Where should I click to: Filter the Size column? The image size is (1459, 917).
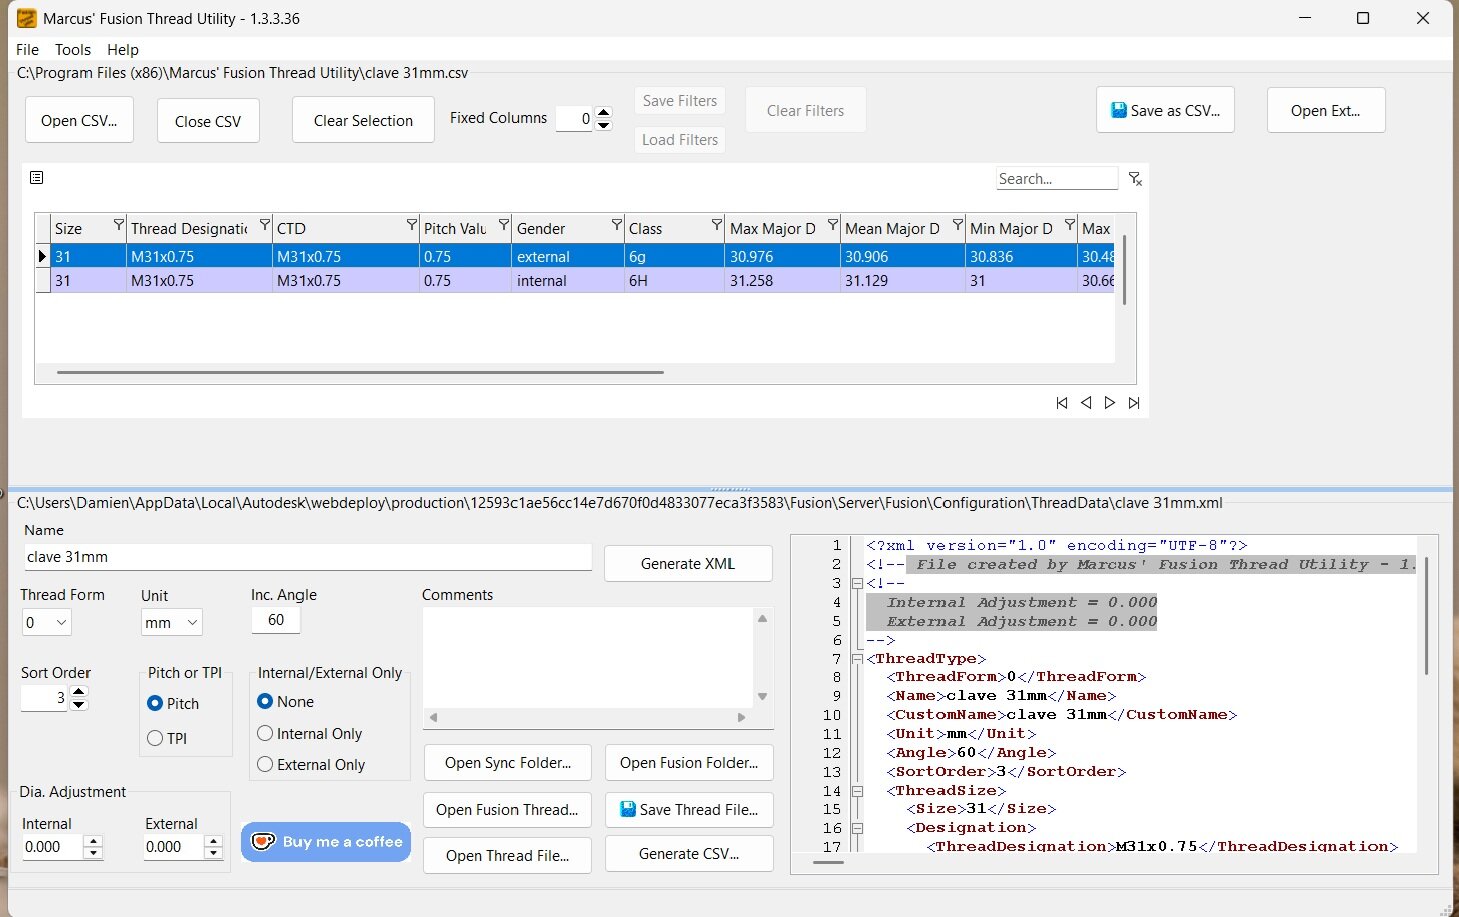pos(119,224)
